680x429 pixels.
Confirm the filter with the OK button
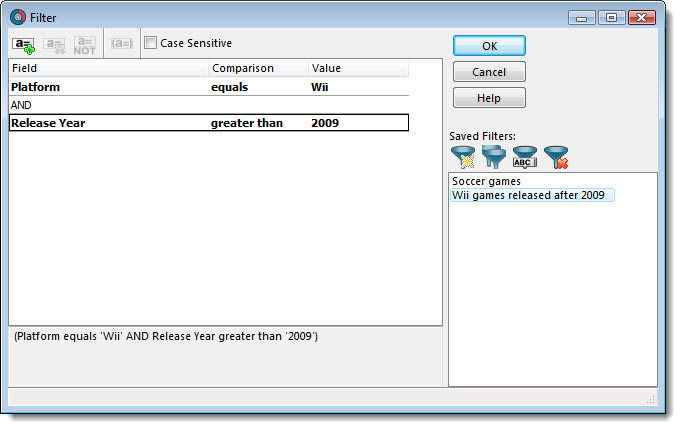pos(489,46)
